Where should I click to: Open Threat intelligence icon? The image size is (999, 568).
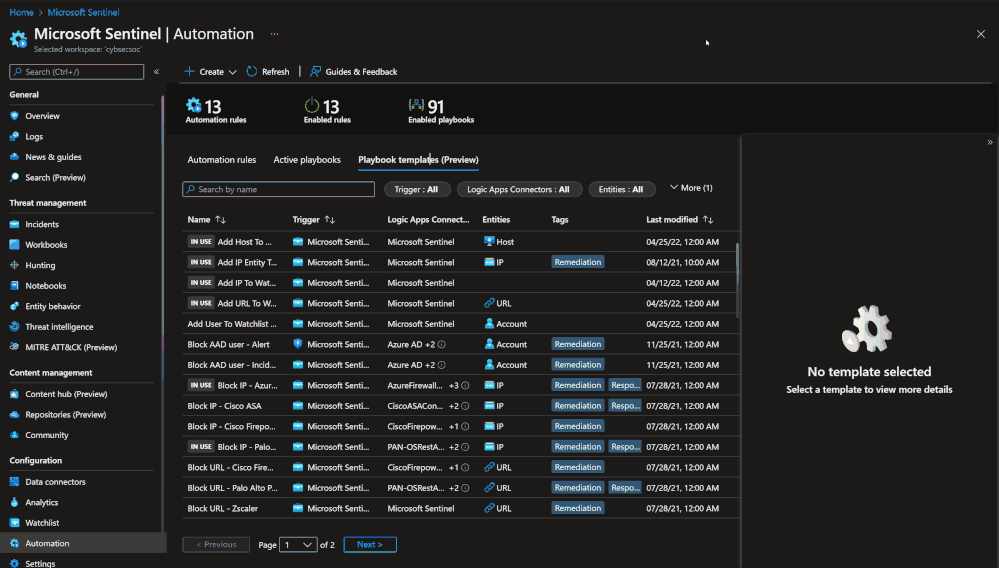point(15,327)
